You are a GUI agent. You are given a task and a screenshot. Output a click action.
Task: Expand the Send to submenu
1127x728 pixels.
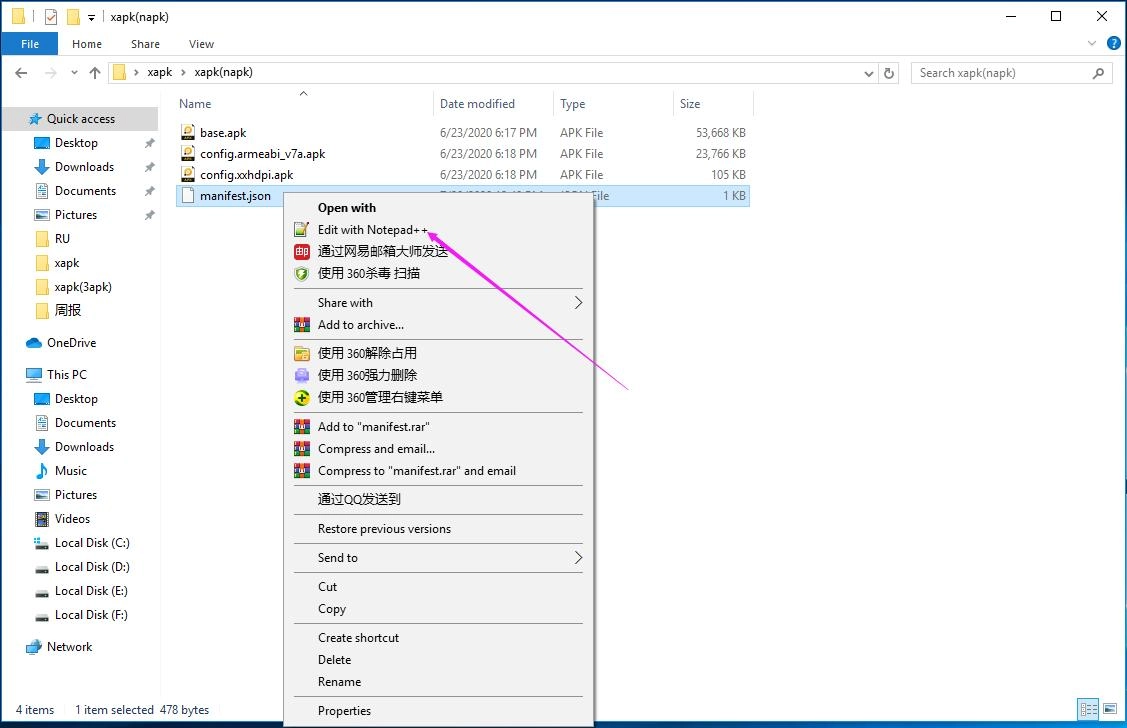[x=337, y=558]
